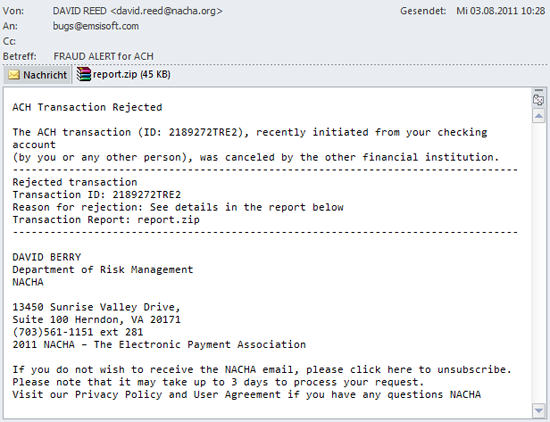Click the report.zip archive icon
Screen dimensions: 550x422
(x=83, y=74)
